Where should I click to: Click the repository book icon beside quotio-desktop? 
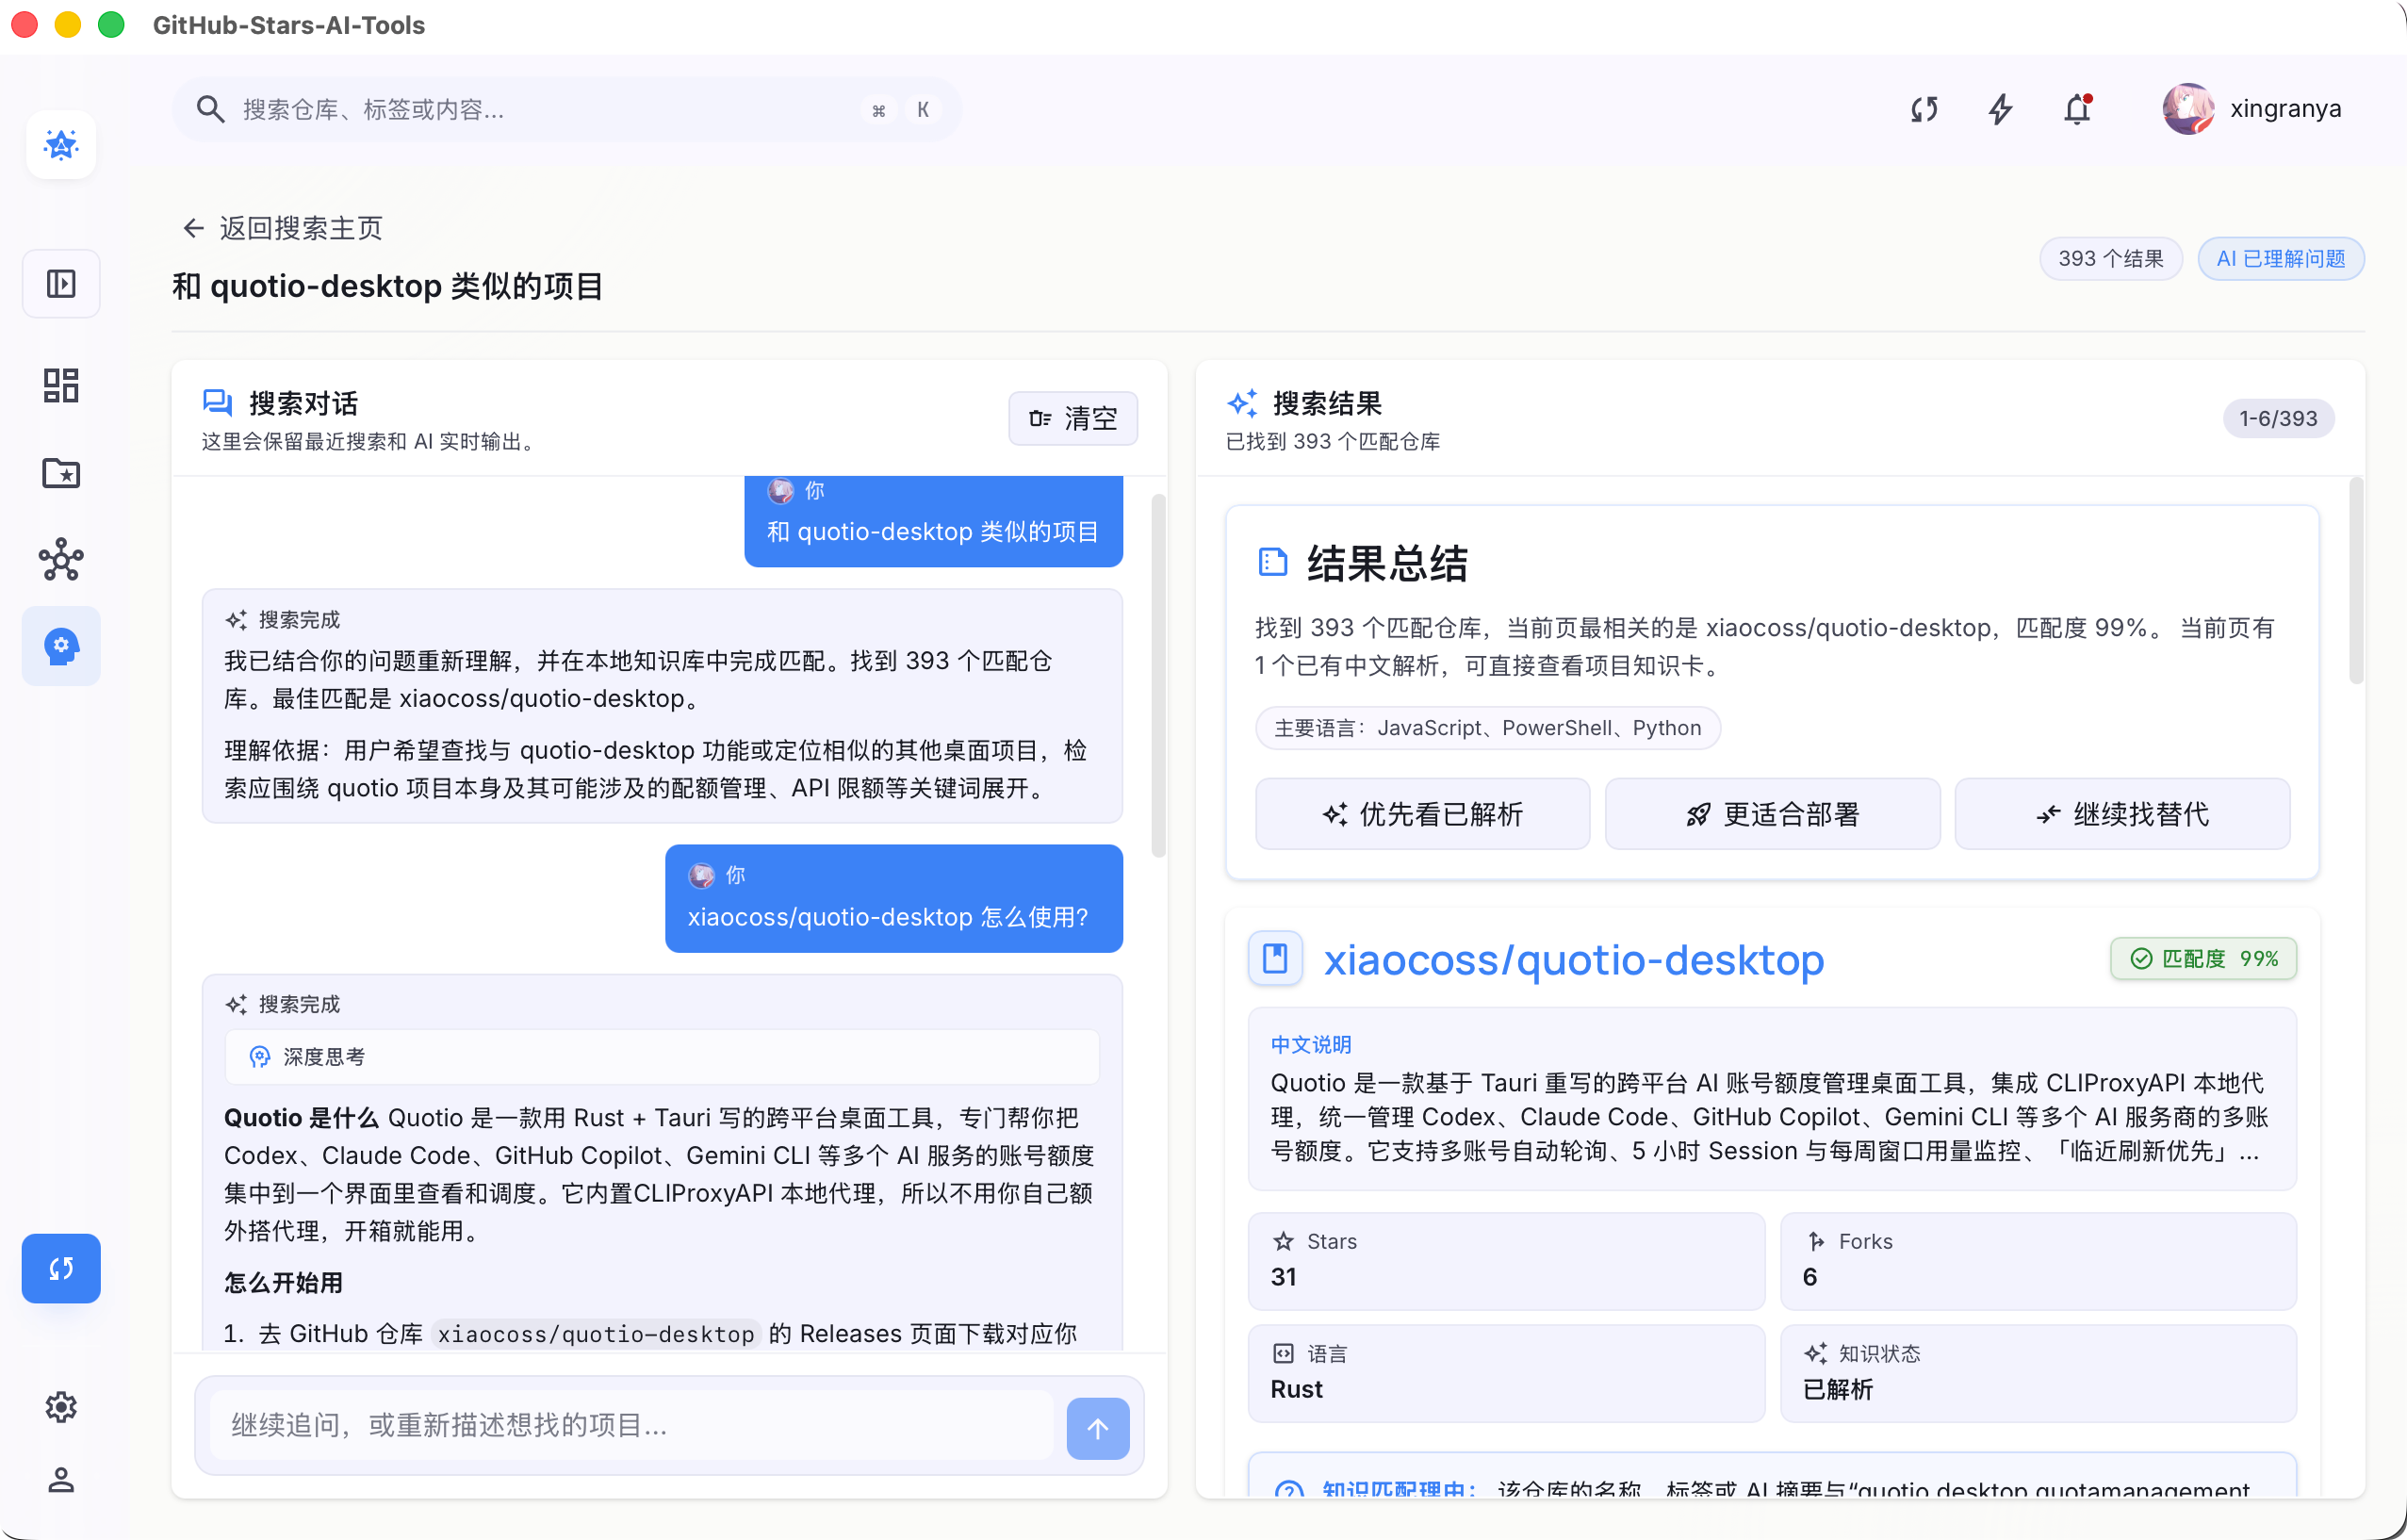[1275, 958]
